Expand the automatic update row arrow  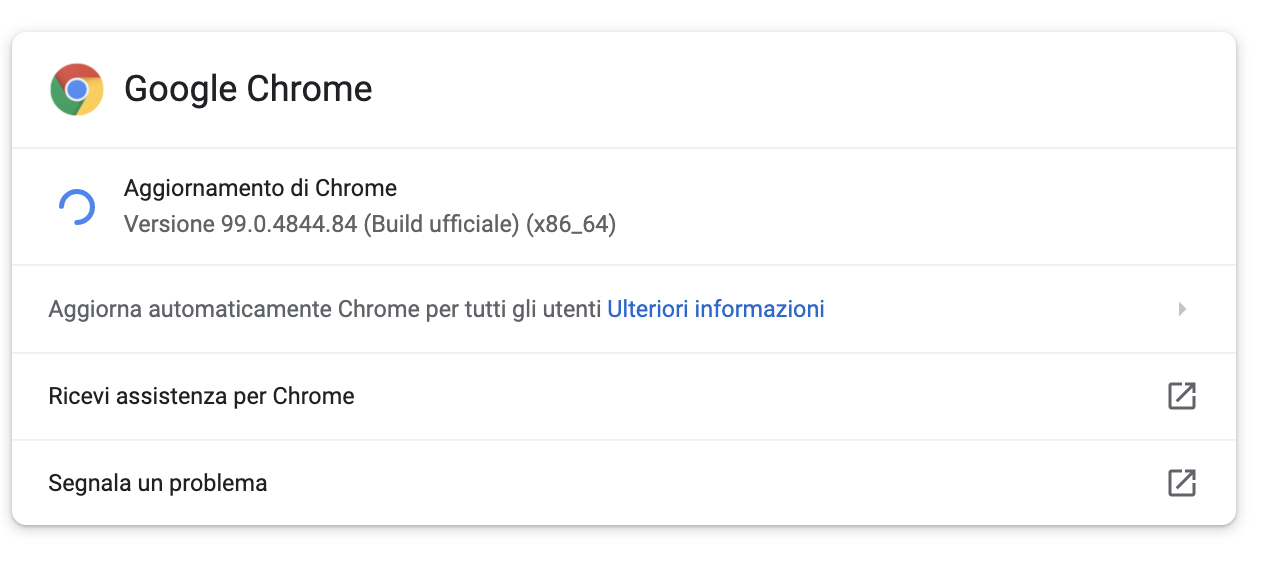pos(1182,309)
